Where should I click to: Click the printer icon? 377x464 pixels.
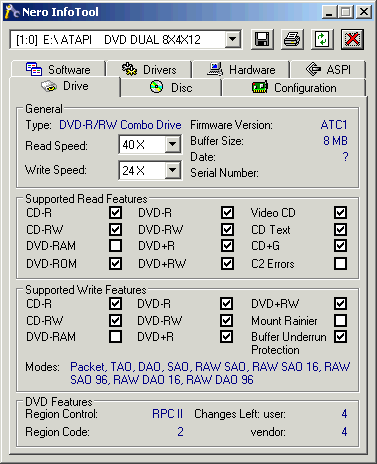point(292,39)
